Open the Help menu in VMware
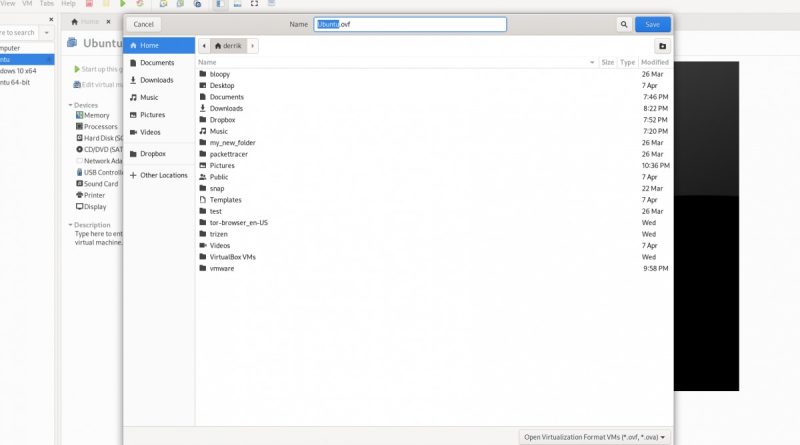The image size is (800, 445). pyautogui.click(x=68, y=4)
